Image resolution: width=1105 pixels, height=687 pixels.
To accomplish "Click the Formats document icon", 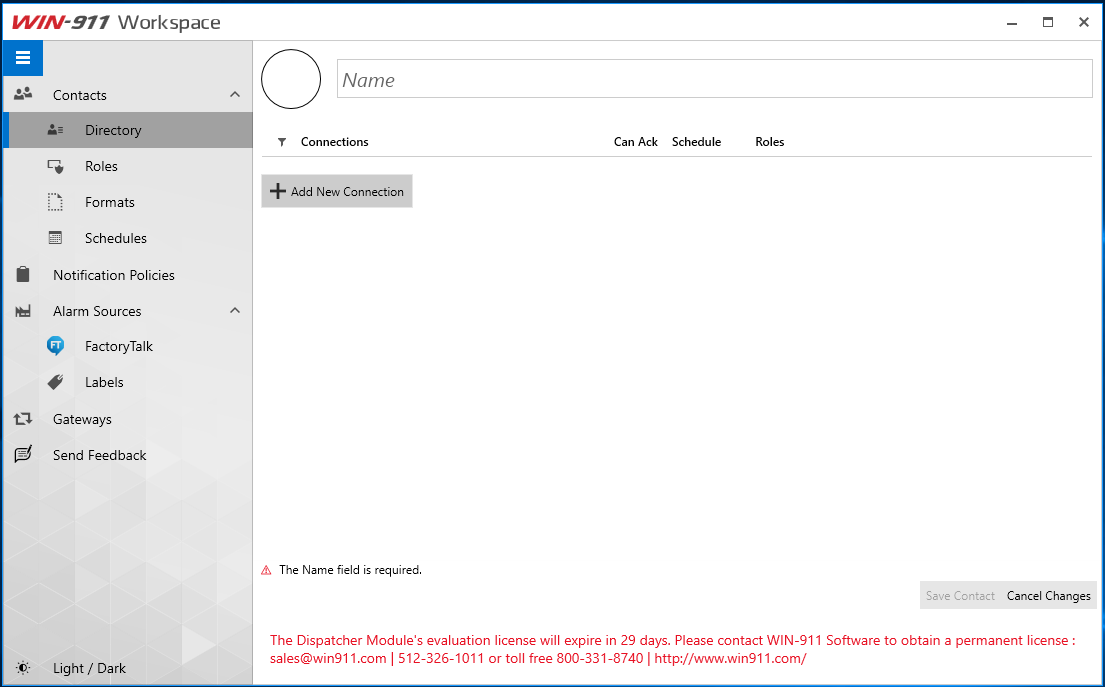I will coord(56,202).
